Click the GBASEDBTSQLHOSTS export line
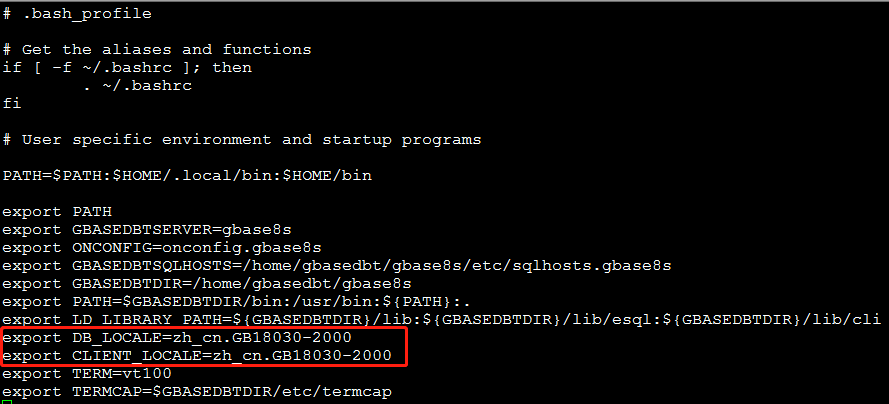Image resolution: width=889 pixels, height=404 pixels. [x=336, y=266]
